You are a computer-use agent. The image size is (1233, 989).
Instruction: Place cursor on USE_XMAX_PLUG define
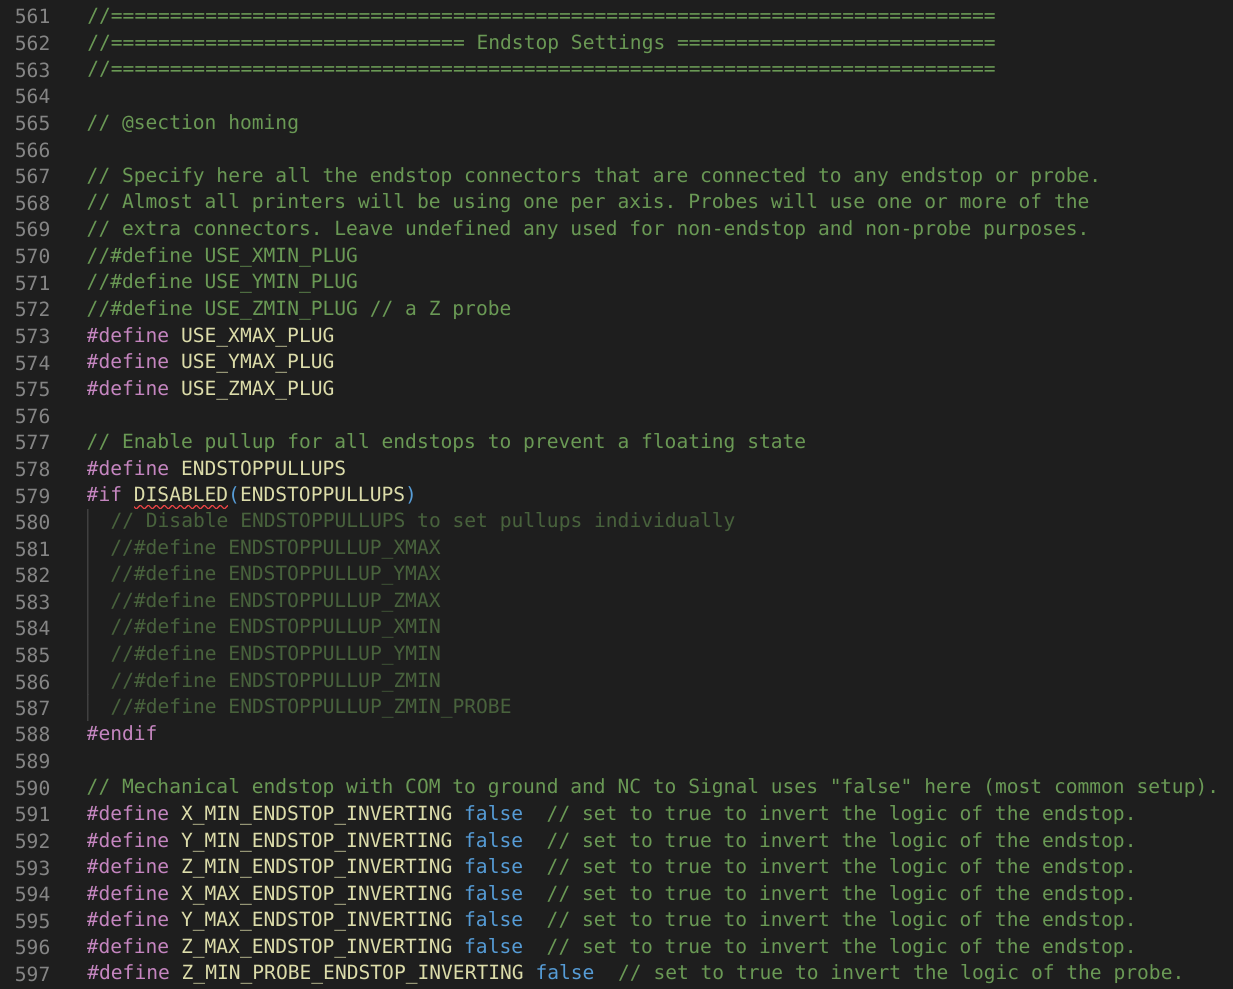pyautogui.click(x=257, y=336)
